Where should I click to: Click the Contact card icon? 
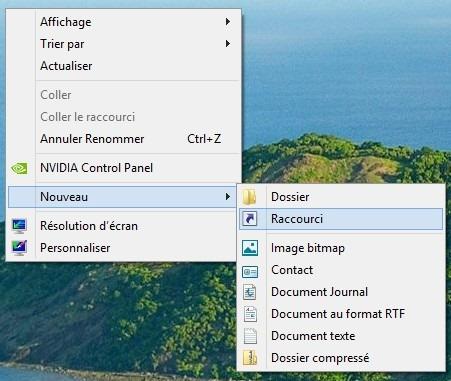[x=250, y=272]
